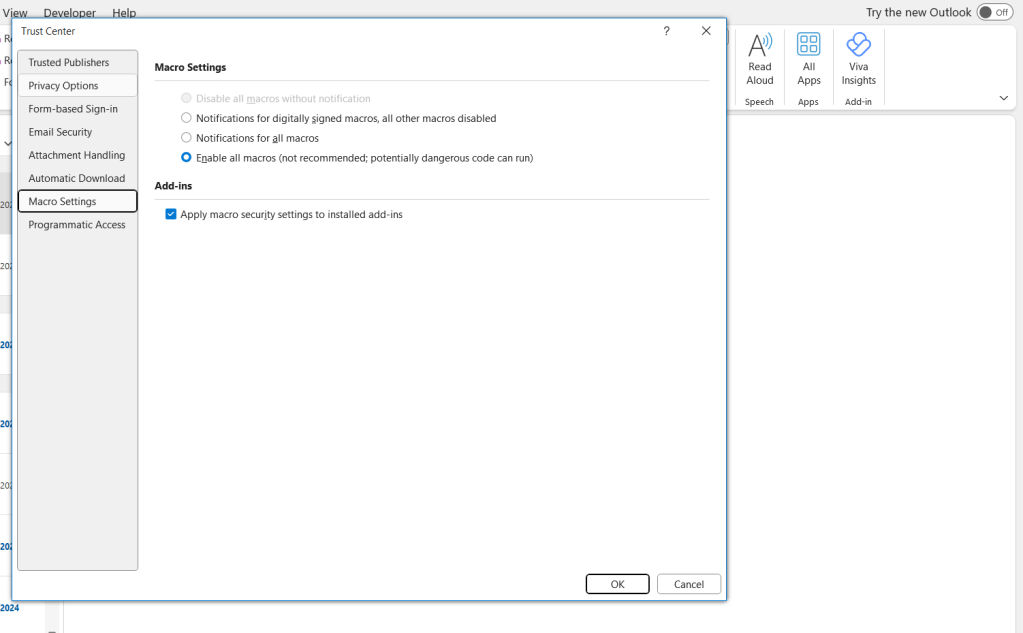
Task: Click the Trust Center help question mark
Action: click(667, 32)
